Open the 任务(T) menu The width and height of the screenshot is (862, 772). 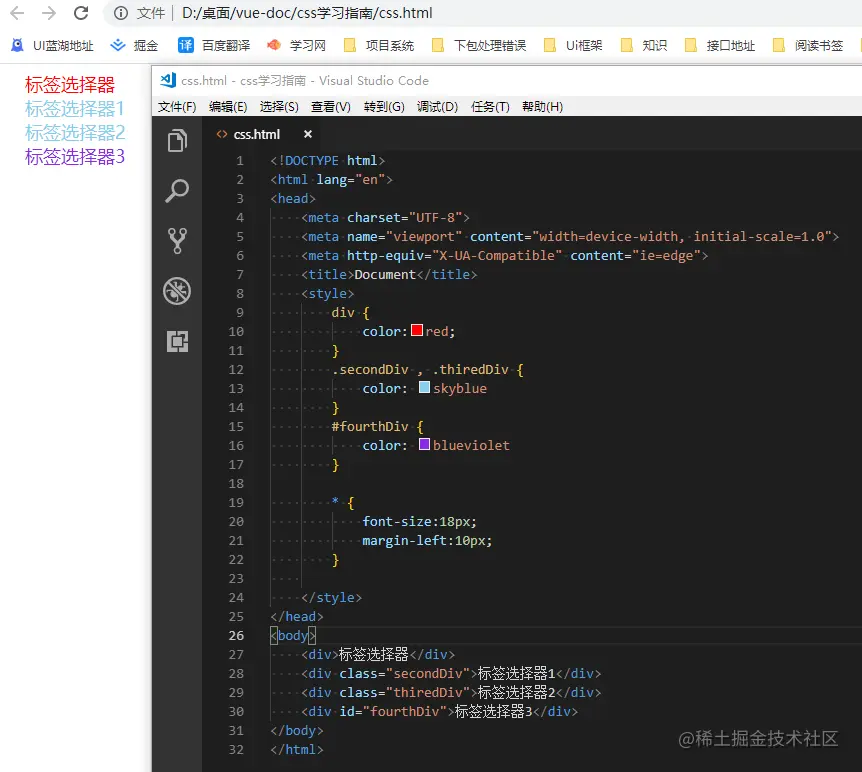(490, 107)
